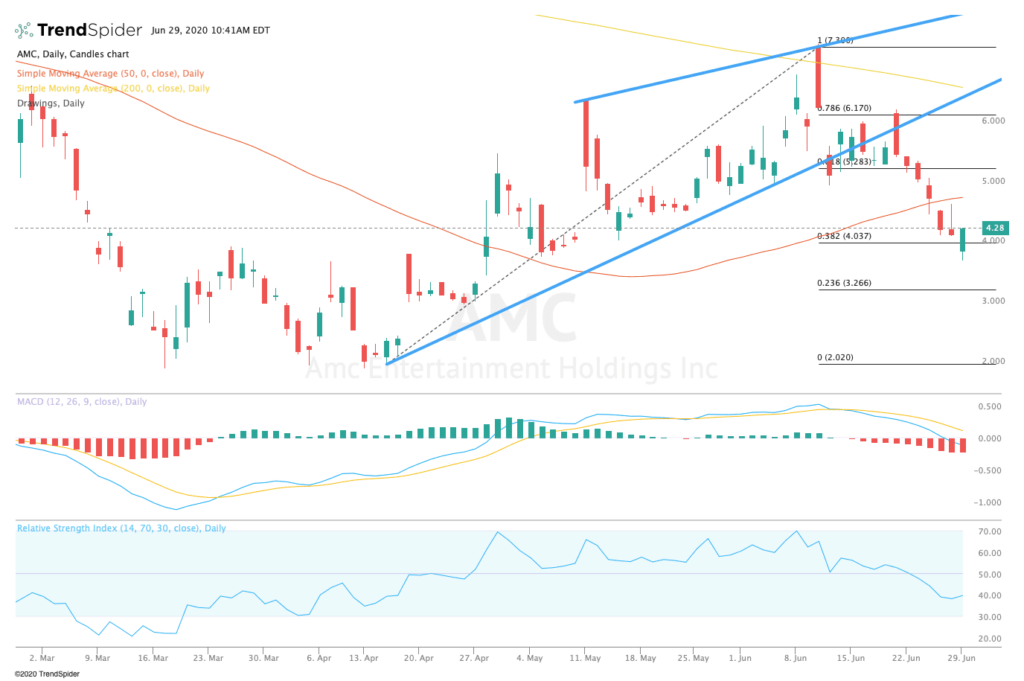Image resolution: width=1024 pixels, height=681 pixels.
Task: Click the 6.000 price axis label
Action: (993, 121)
